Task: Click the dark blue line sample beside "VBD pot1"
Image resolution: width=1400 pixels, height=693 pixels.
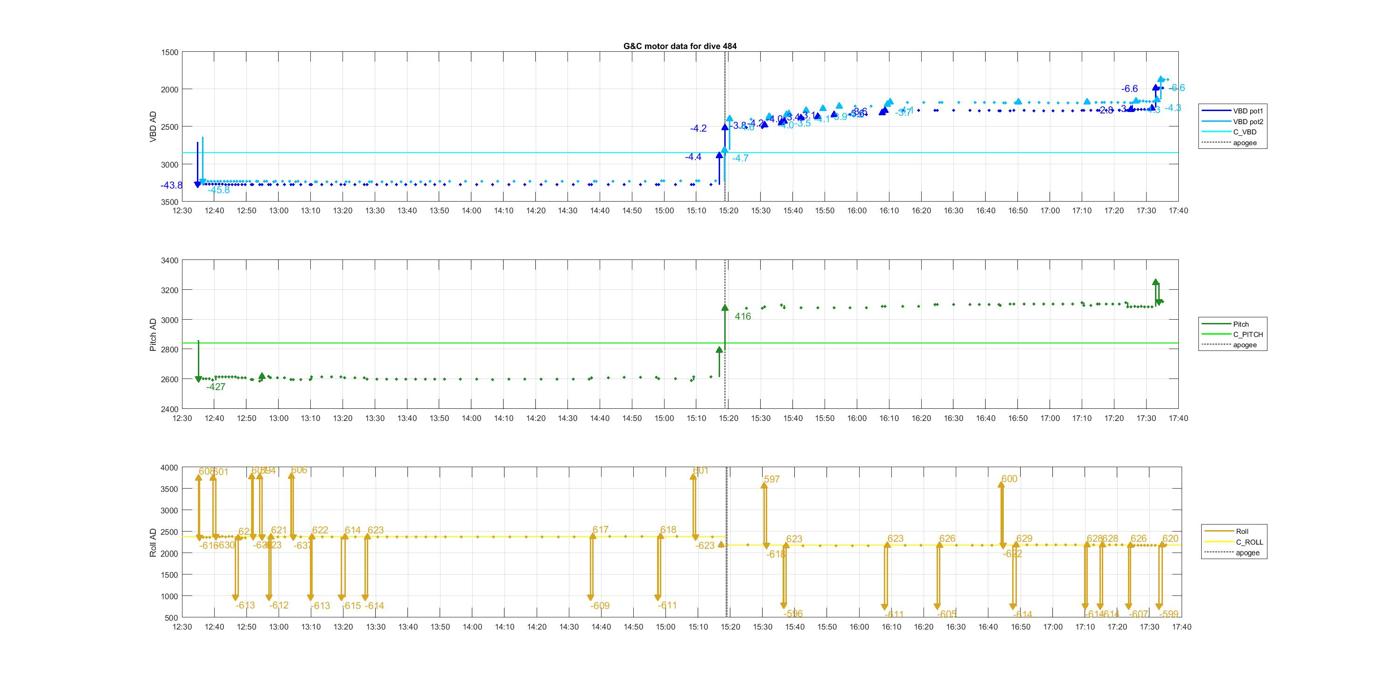Action: tap(1217, 111)
